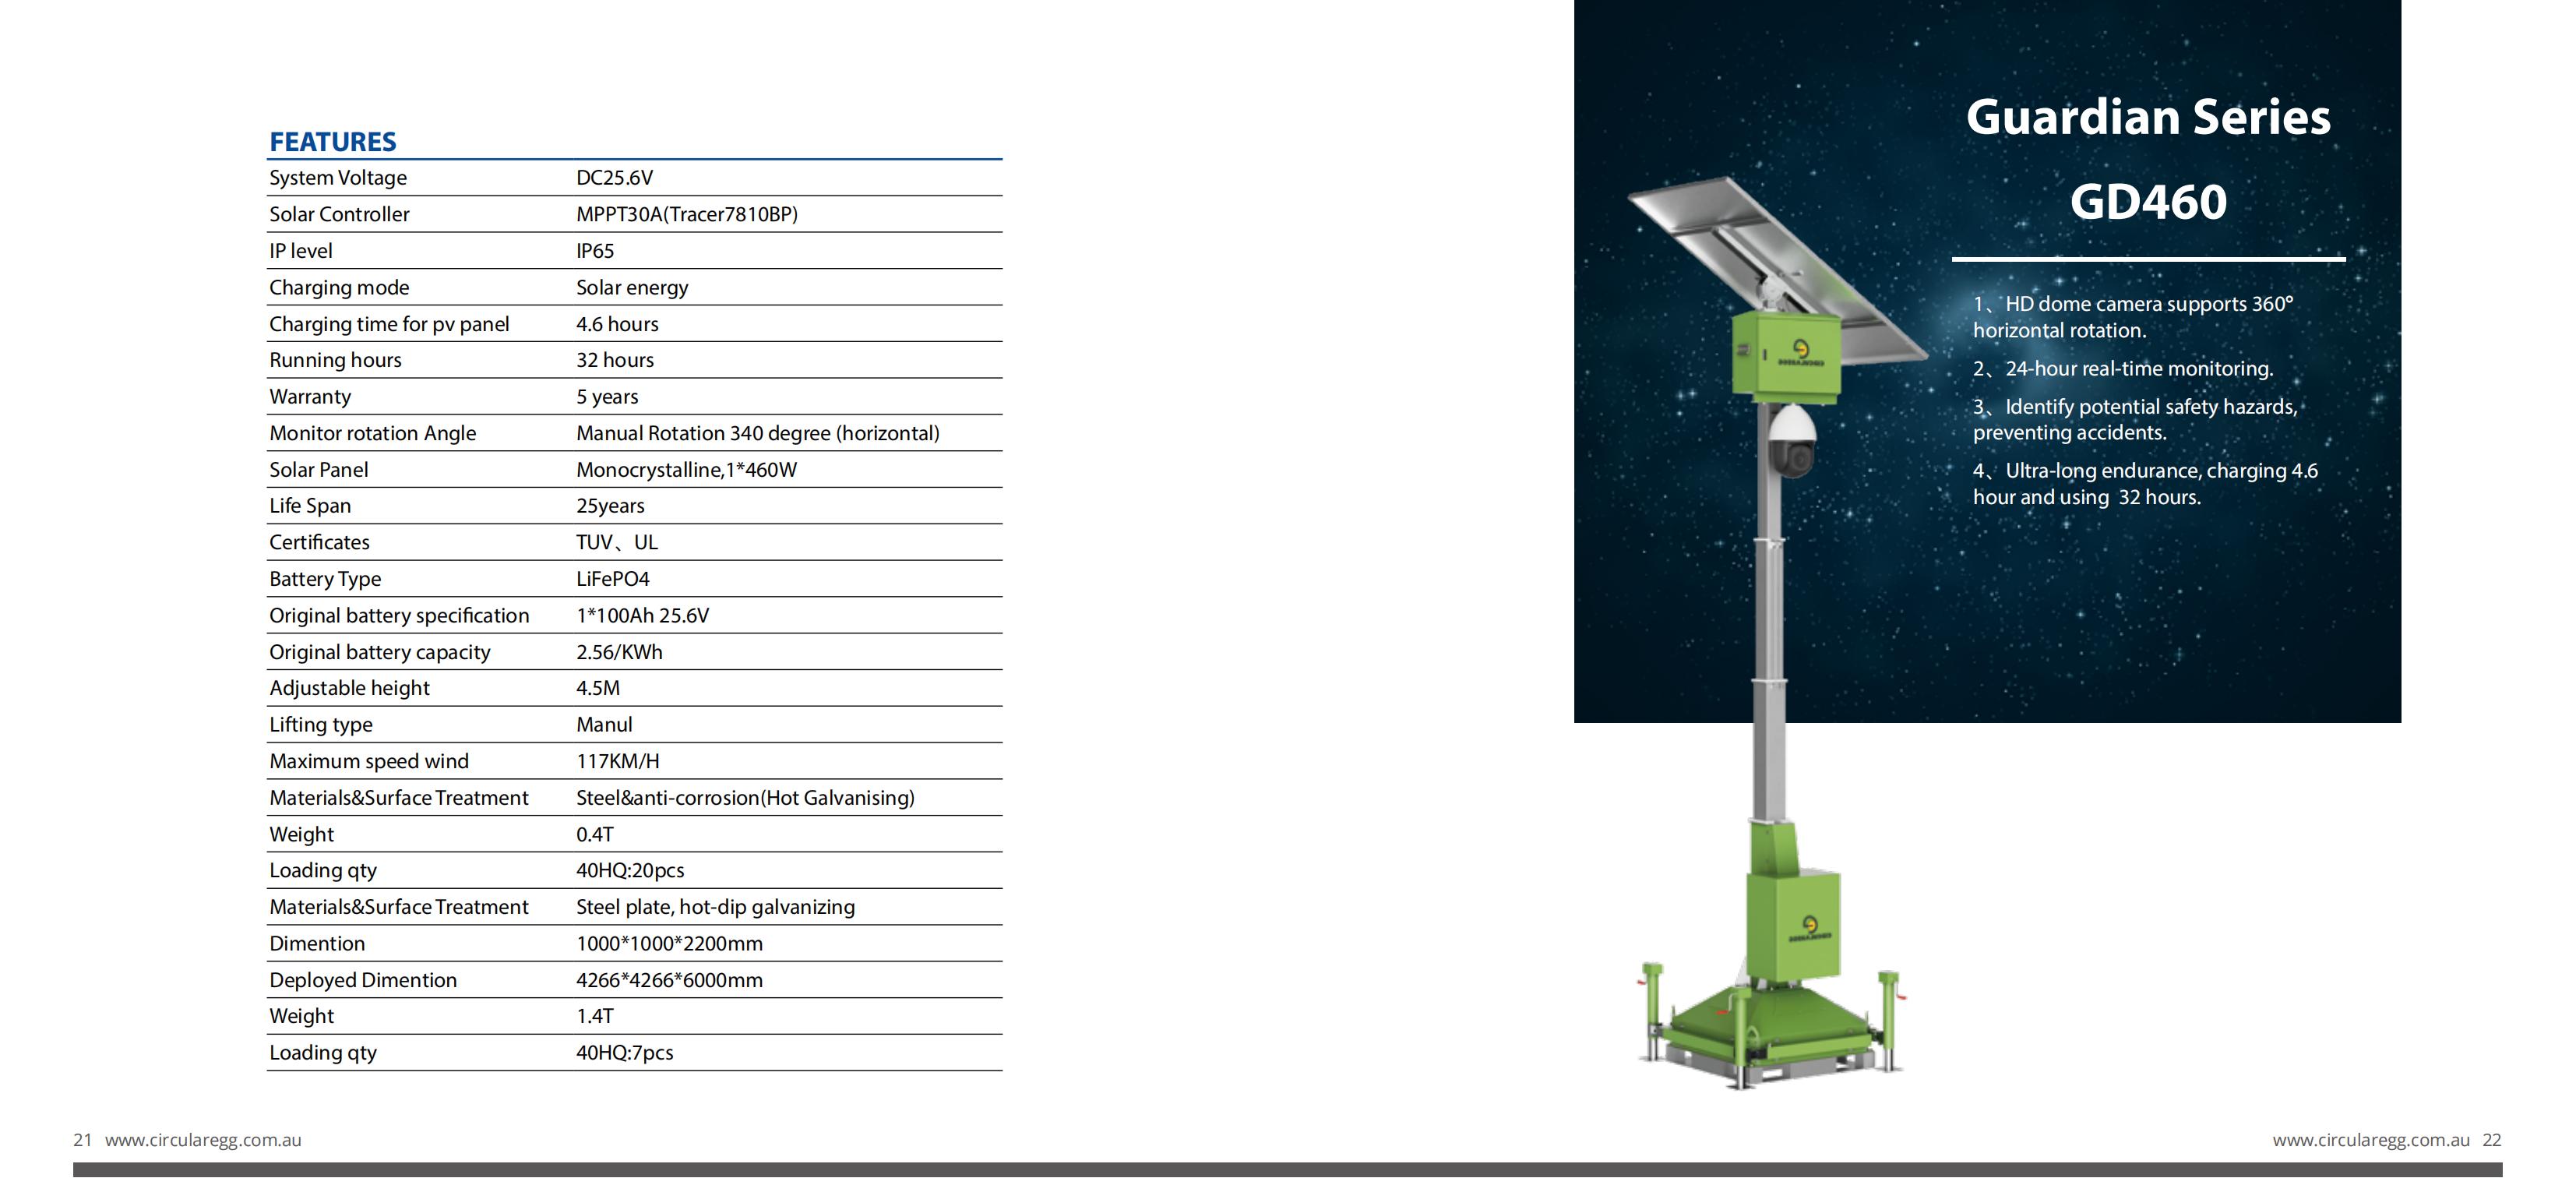Image resolution: width=2576 pixels, height=1178 pixels.
Task: Click the '4.5M' adjustable height value
Action: [x=598, y=688]
